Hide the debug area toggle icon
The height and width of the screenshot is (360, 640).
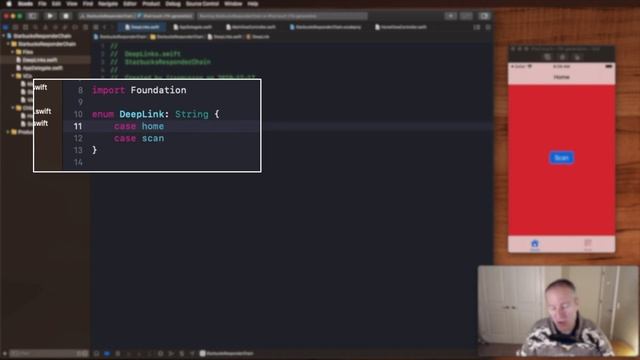click(x=96, y=353)
